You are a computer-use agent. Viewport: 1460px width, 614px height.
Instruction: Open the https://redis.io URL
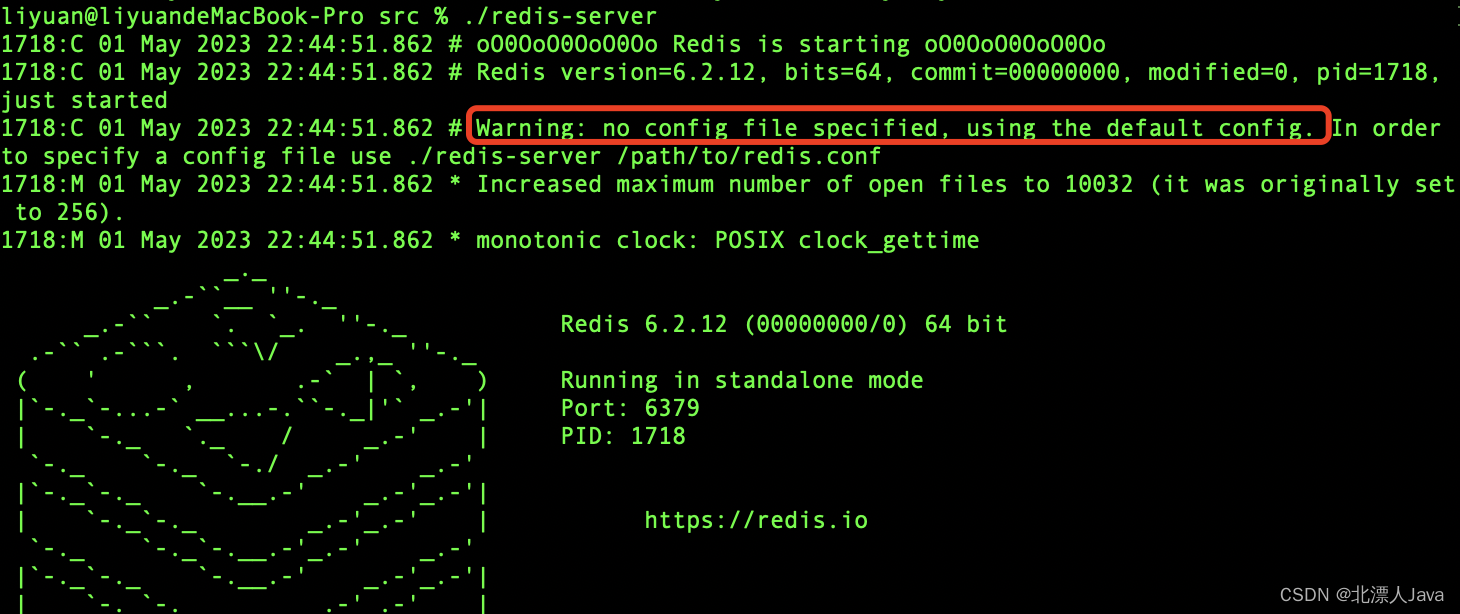(x=756, y=520)
